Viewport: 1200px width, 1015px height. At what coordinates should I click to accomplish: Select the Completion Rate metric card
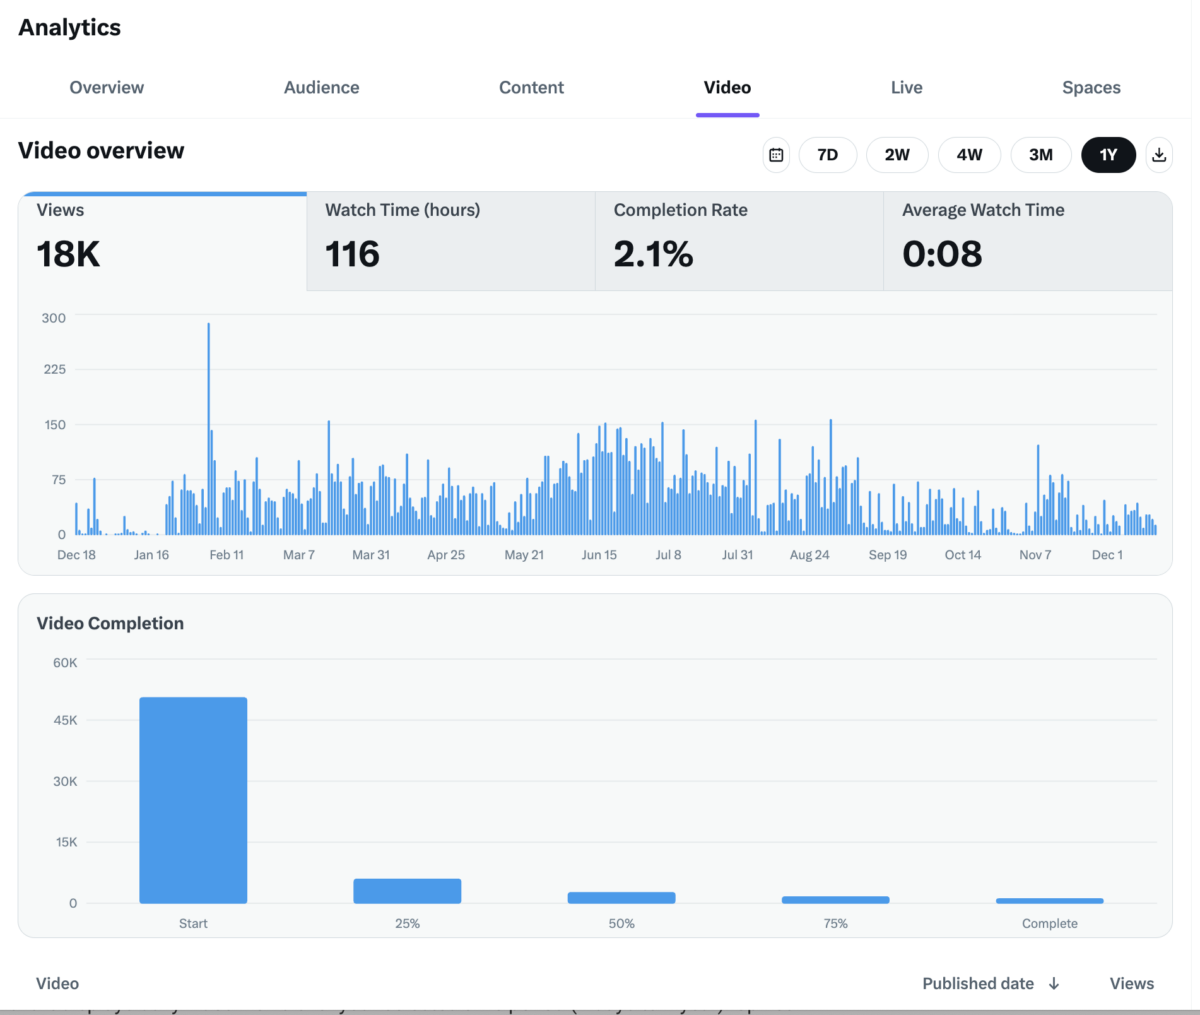coord(738,240)
